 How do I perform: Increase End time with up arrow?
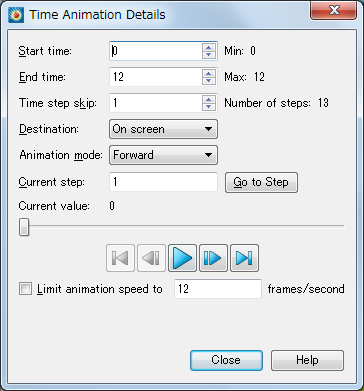click(209, 73)
